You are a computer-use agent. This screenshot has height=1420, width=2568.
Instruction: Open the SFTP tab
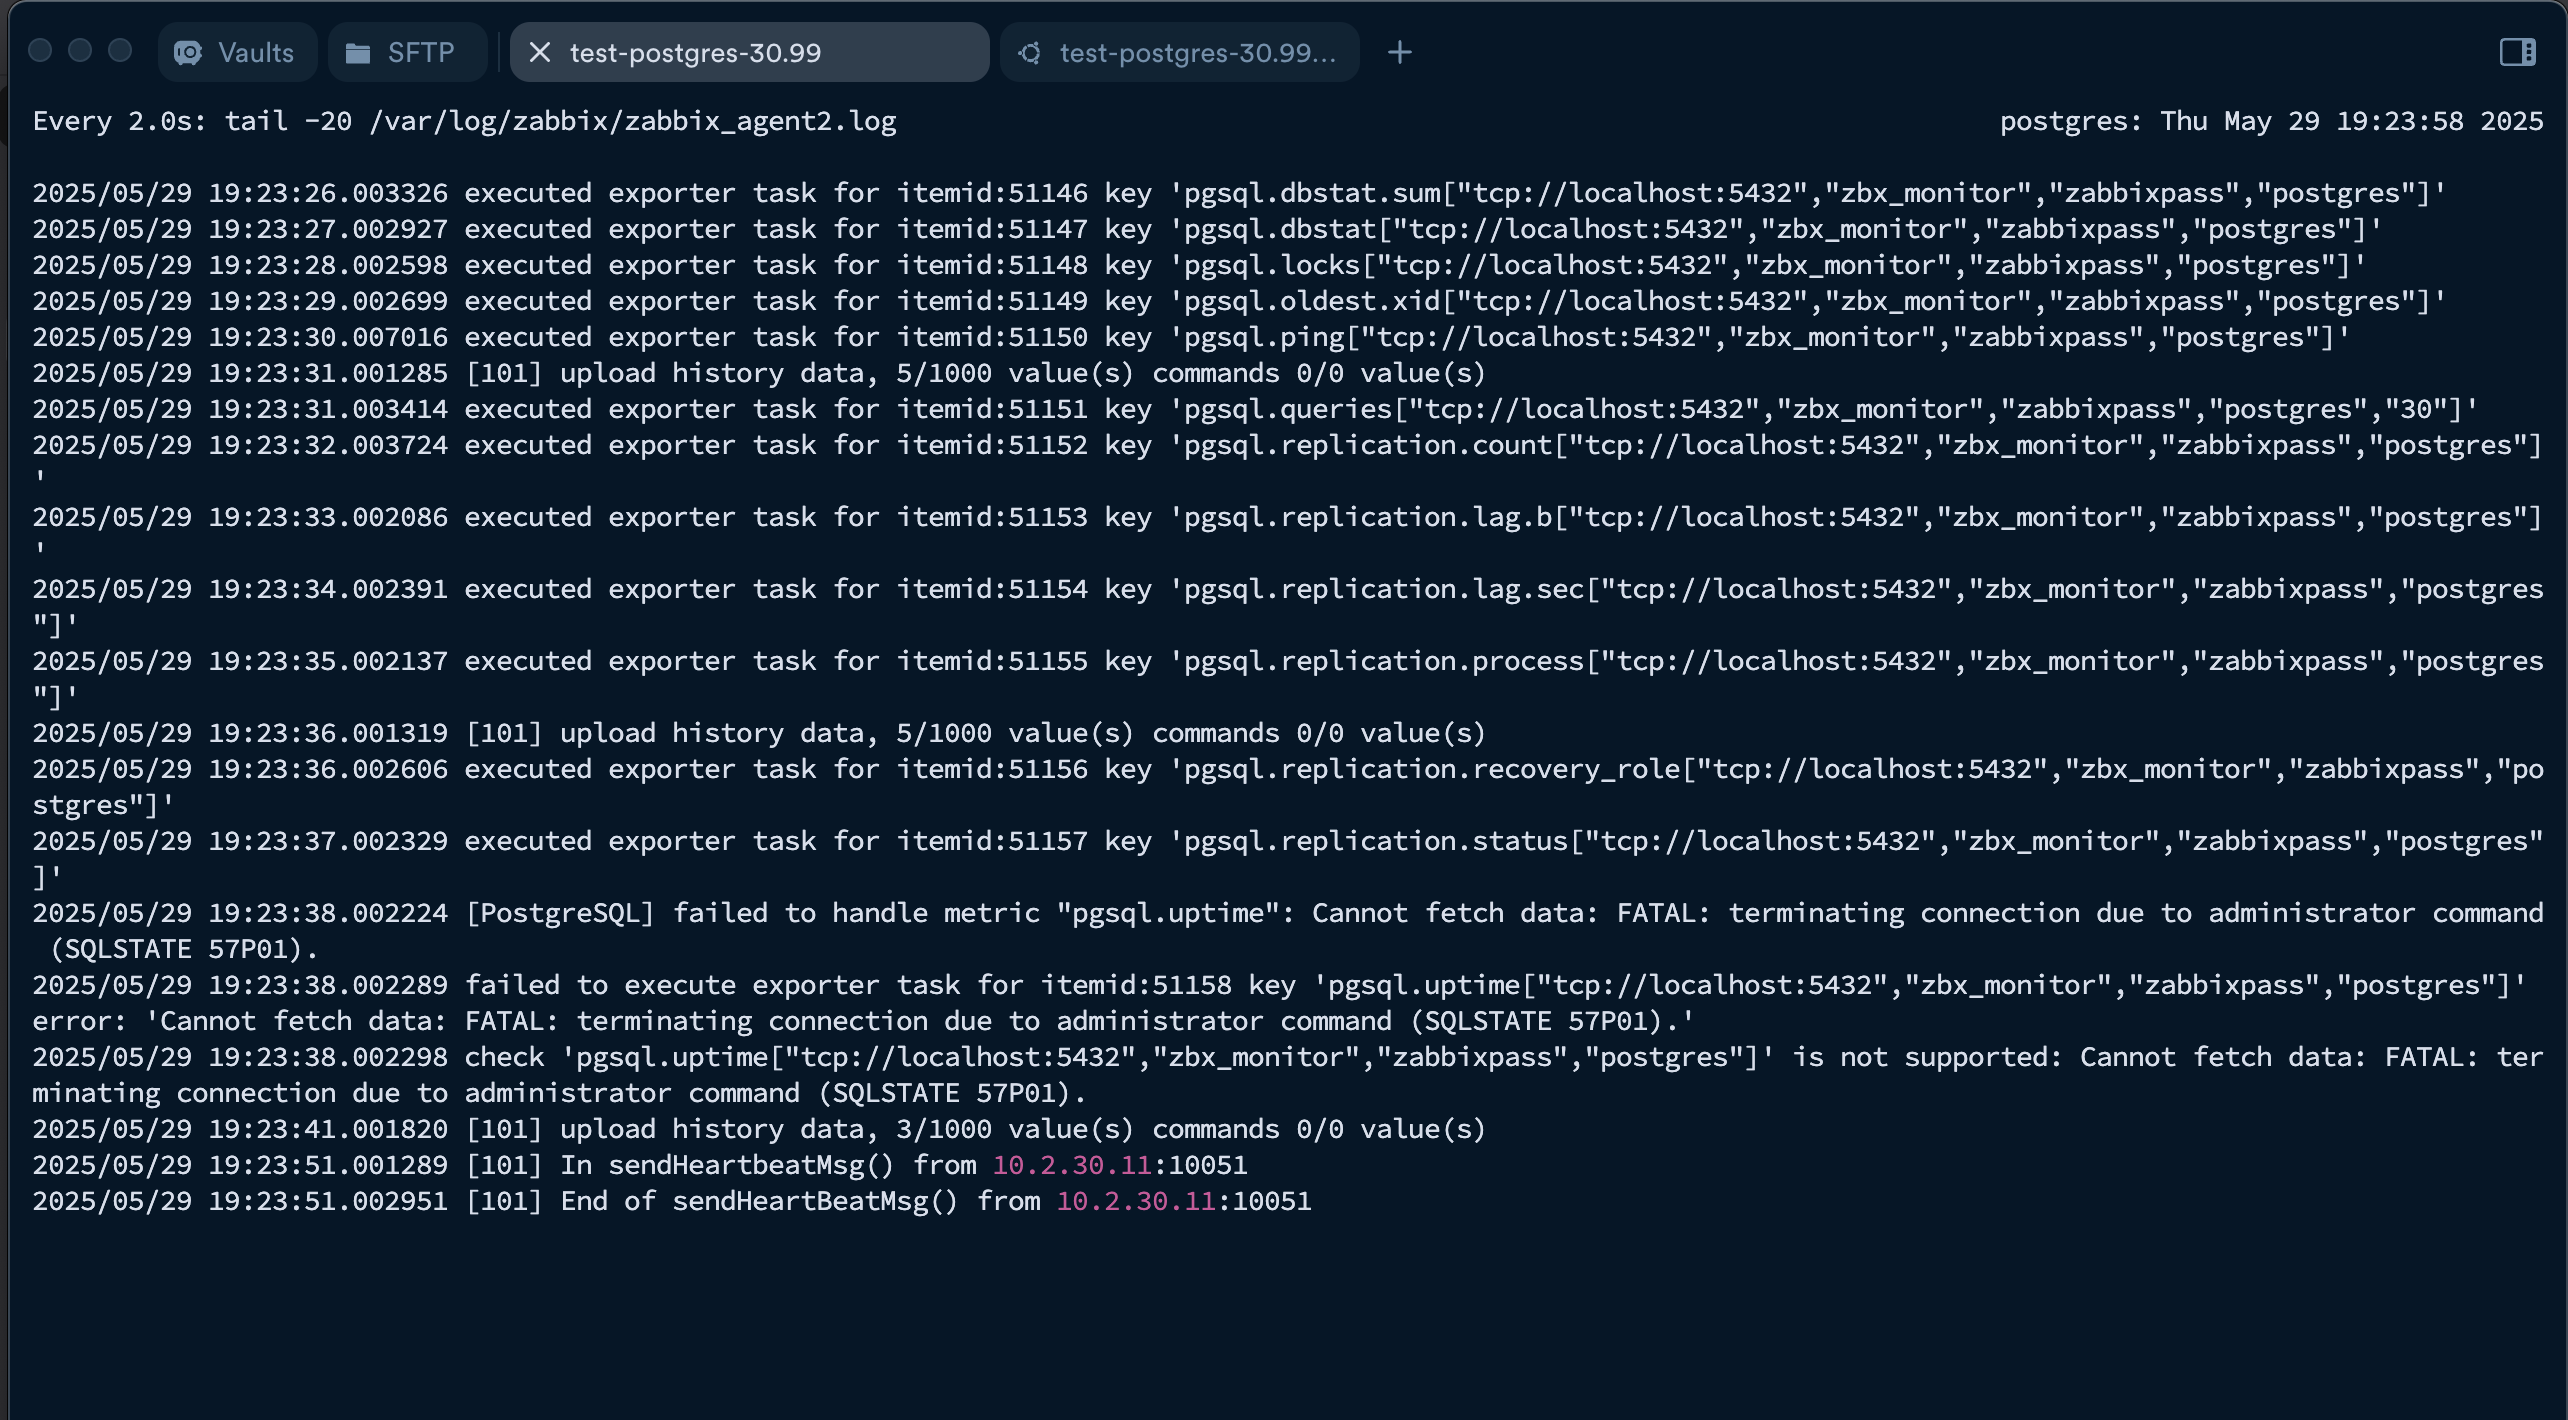[407, 52]
